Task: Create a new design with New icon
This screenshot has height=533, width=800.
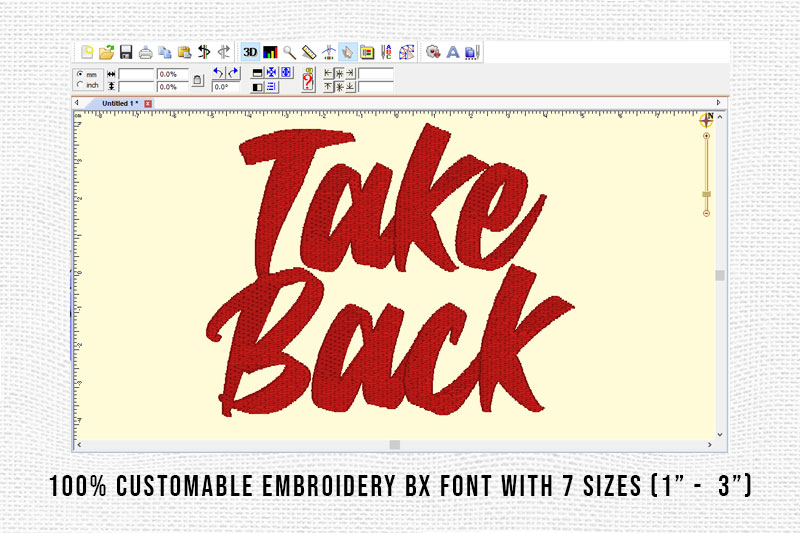Action: pyautogui.click(x=87, y=52)
